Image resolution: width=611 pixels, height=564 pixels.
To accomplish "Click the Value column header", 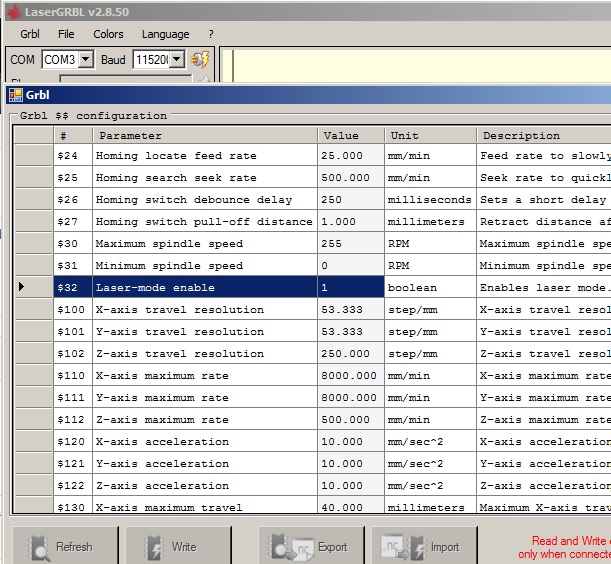I will 351,136.
